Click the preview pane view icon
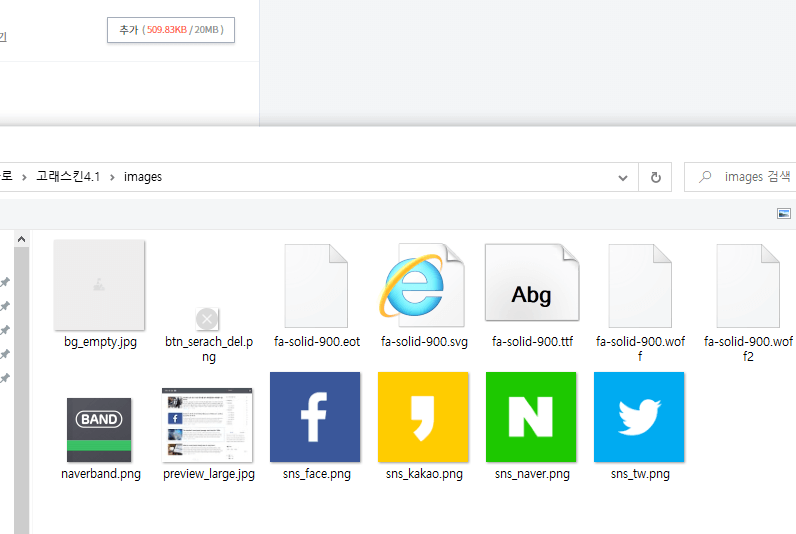Screen dimensions: 796x534 [784, 214]
